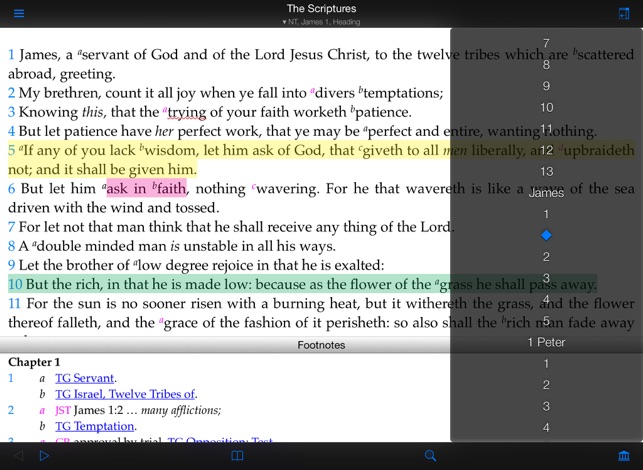Choose chapter 1 under the James heading
This screenshot has height=470, width=643.
(546, 214)
